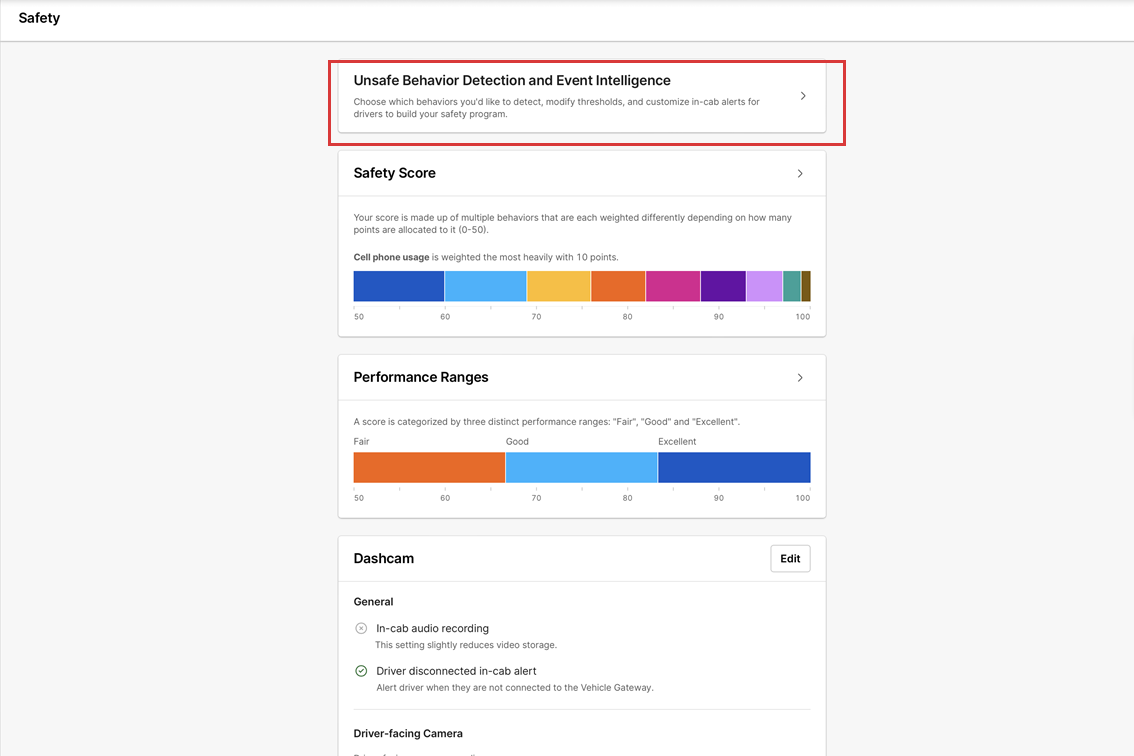Select the pink safety score segment
Viewport: 1134px width, 756px height.
coord(672,286)
